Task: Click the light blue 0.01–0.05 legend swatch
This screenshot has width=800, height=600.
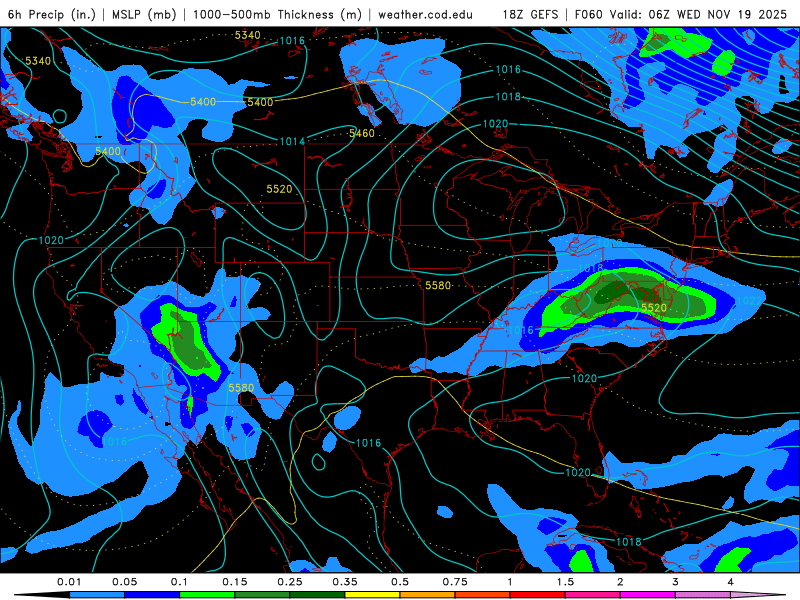Action: coord(97,595)
